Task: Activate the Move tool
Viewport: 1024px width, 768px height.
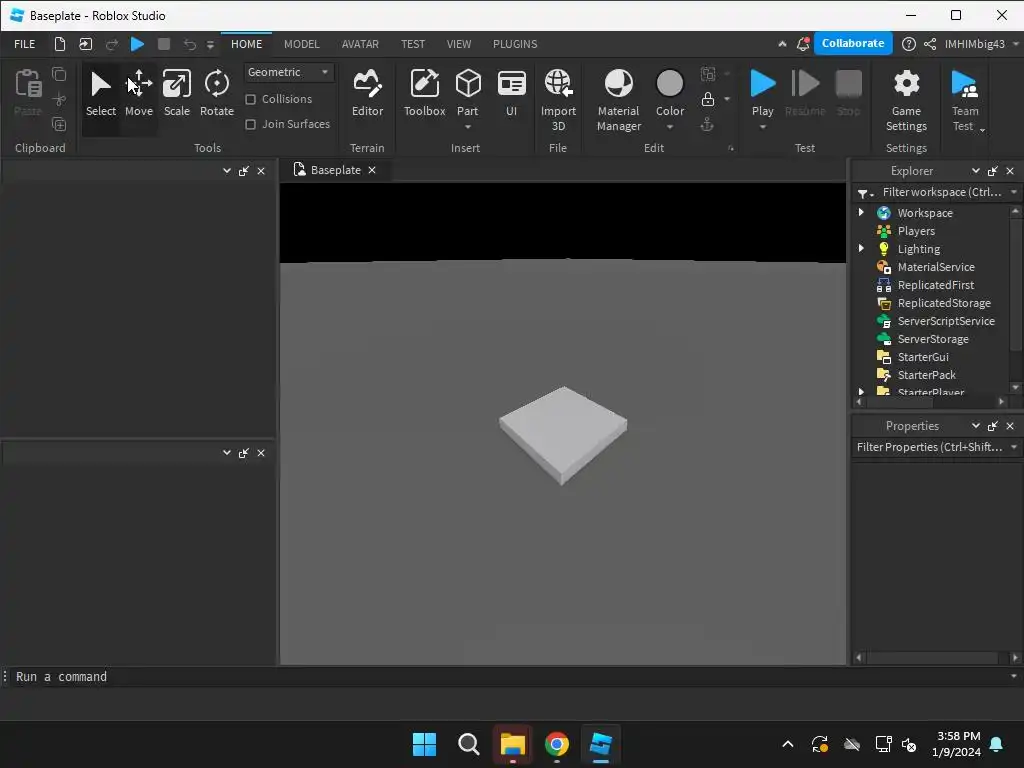Action: (138, 95)
